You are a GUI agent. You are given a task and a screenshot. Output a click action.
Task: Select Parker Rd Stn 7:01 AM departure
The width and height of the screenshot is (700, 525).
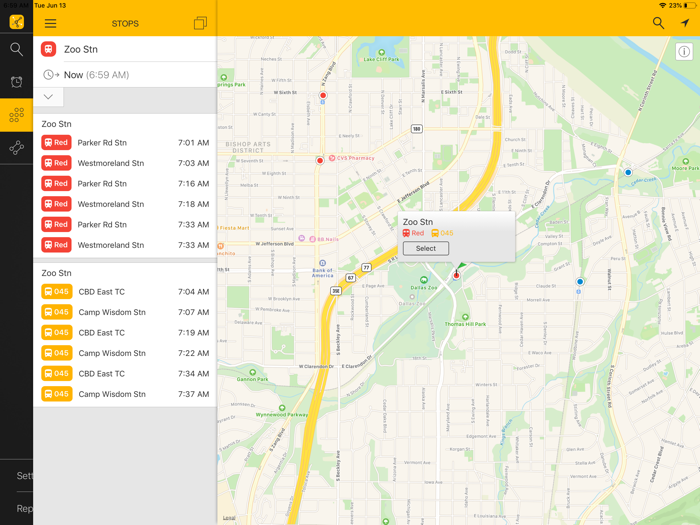tap(125, 143)
